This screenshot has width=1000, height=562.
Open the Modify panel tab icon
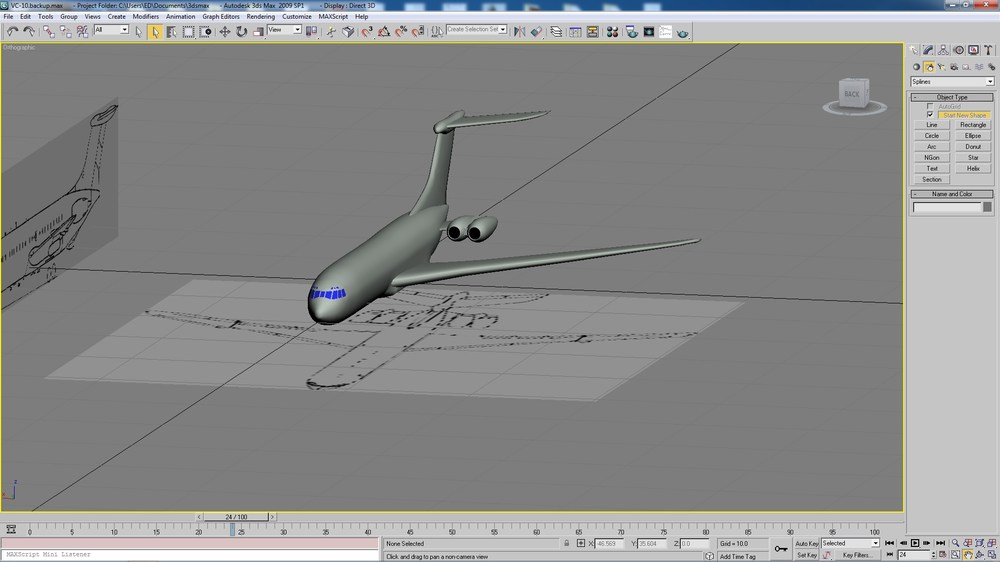click(x=928, y=50)
